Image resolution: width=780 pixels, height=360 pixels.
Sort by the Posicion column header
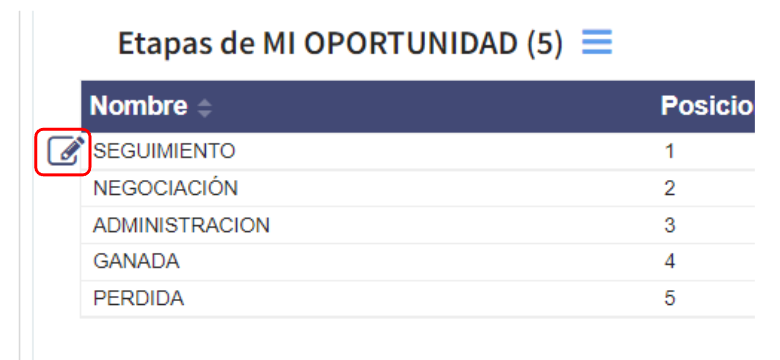pyautogui.click(x=707, y=106)
